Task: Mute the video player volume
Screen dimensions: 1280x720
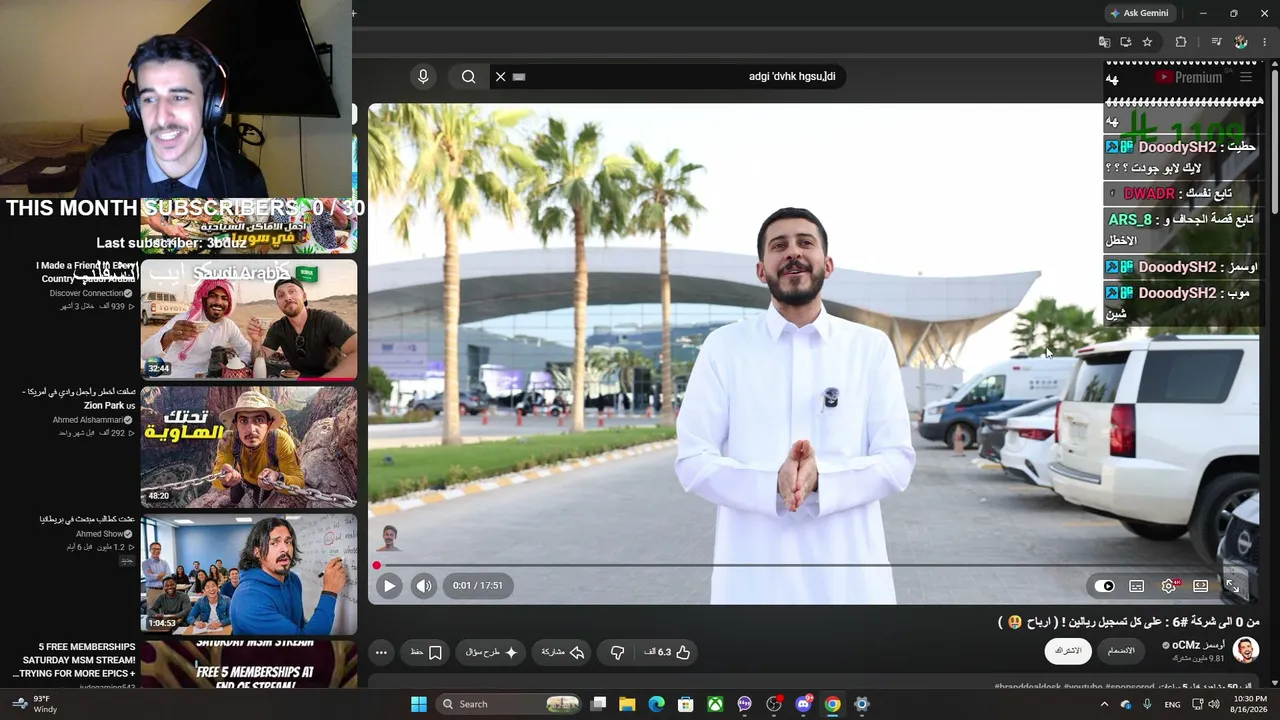Action: (x=424, y=586)
